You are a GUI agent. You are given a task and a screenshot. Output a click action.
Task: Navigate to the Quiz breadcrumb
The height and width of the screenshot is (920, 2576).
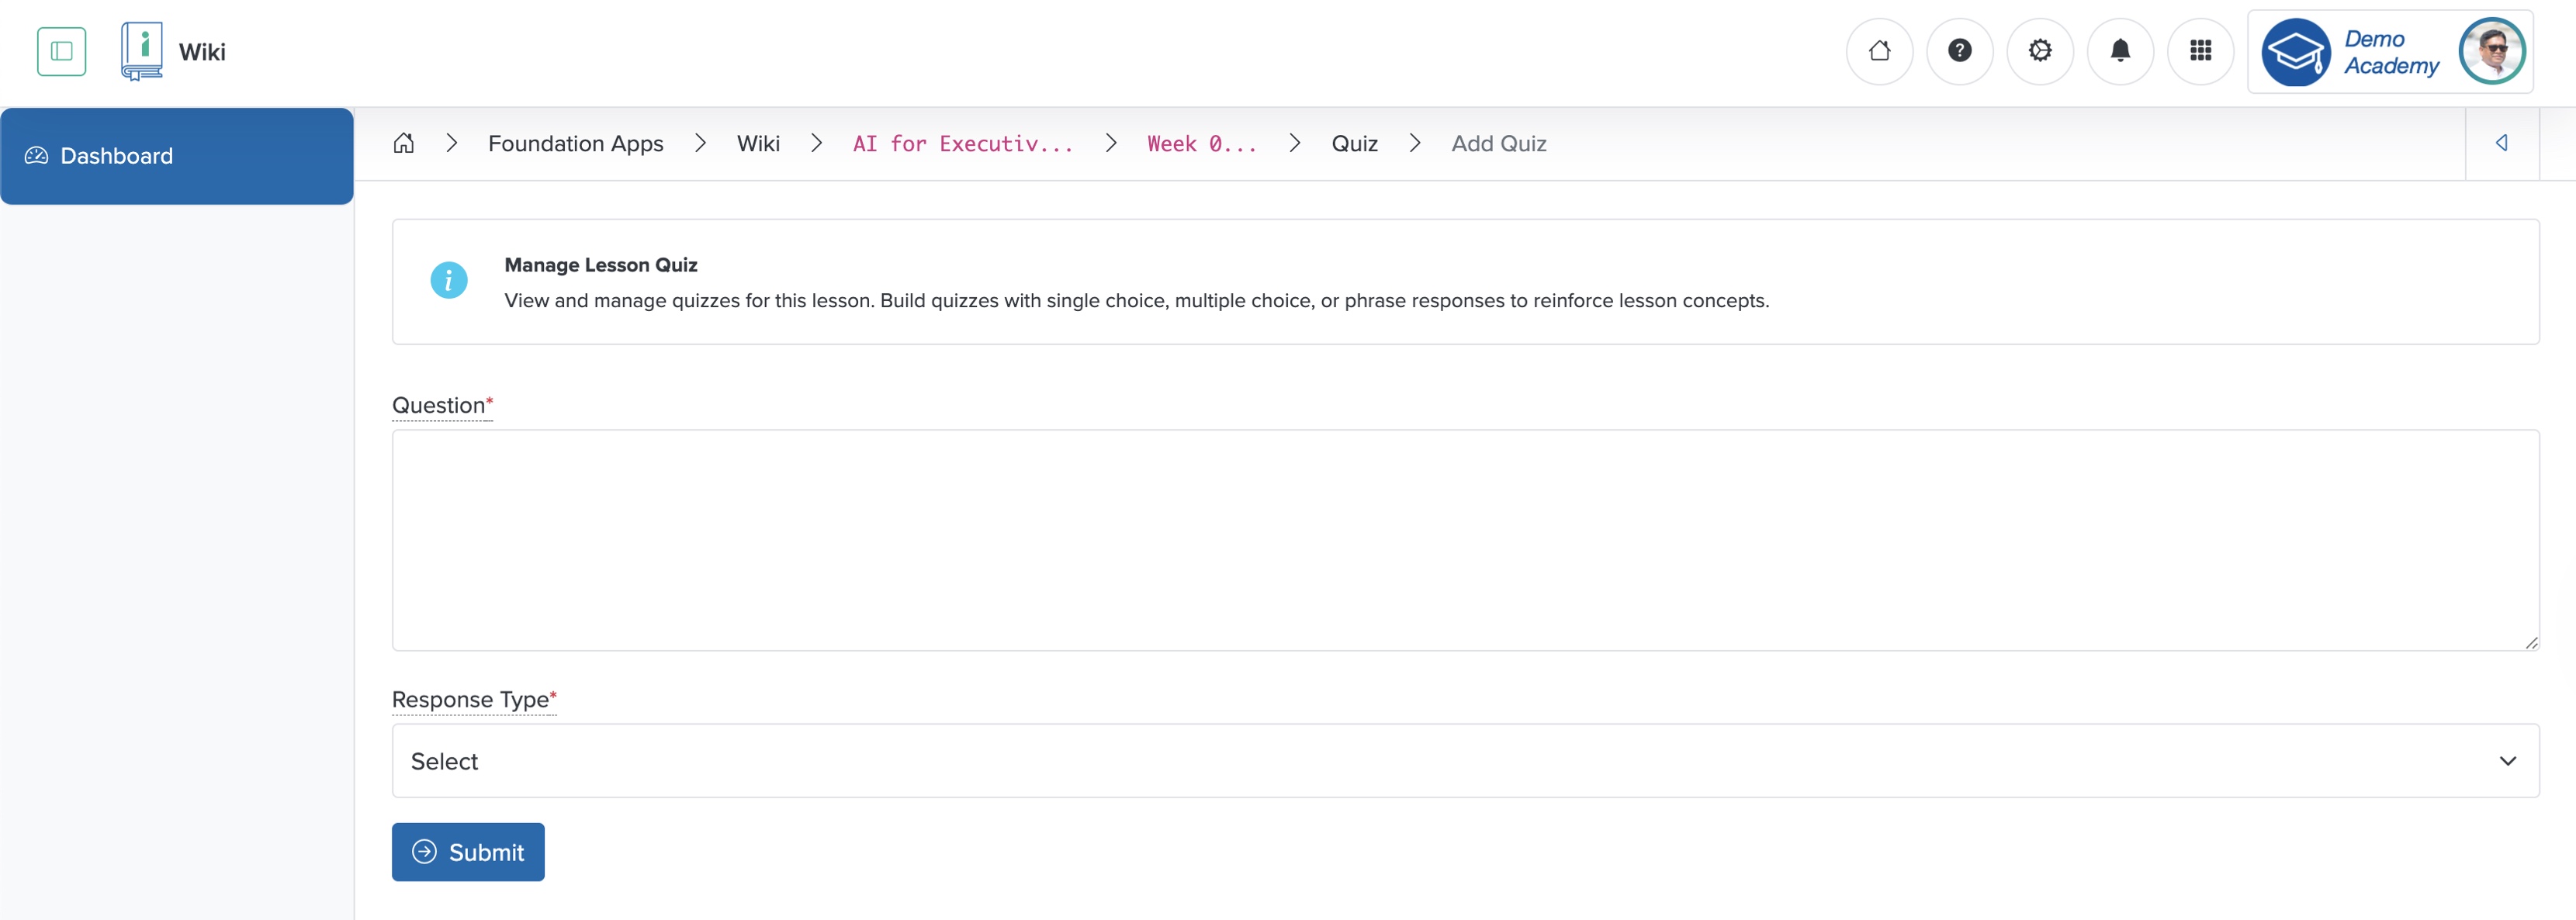[x=1354, y=143]
